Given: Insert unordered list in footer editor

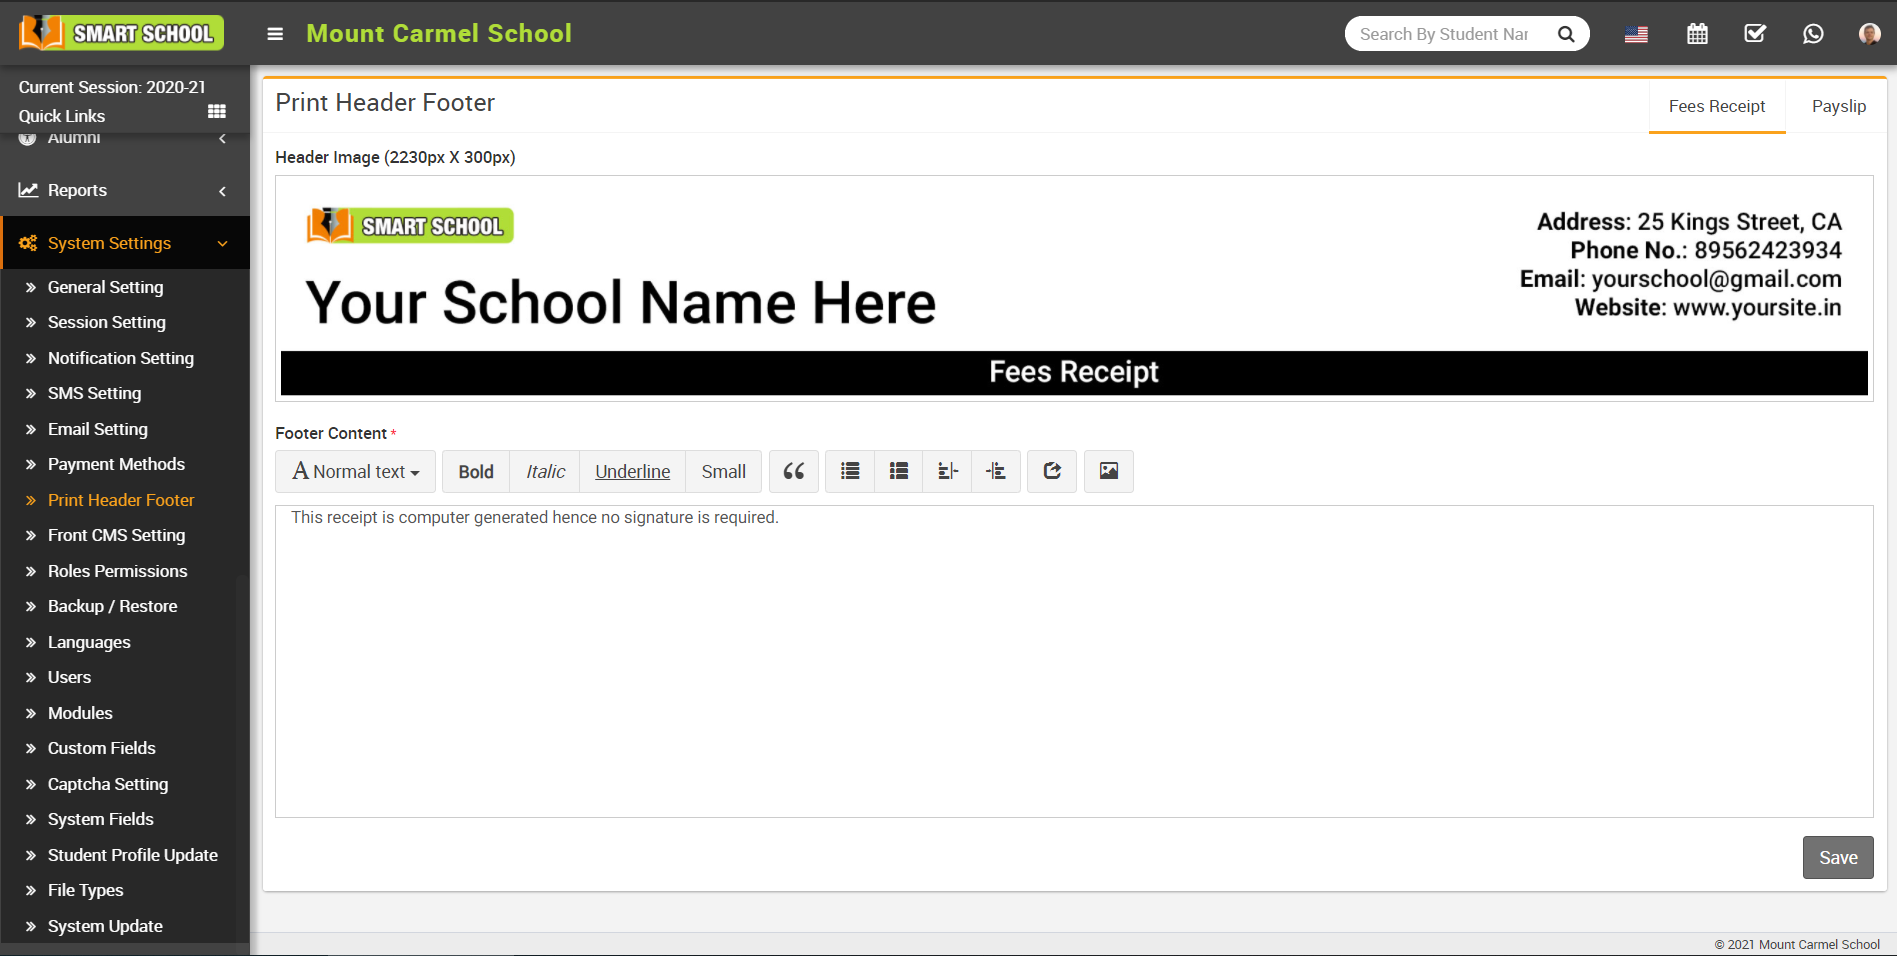Looking at the screenshot, I should point(850,471).
